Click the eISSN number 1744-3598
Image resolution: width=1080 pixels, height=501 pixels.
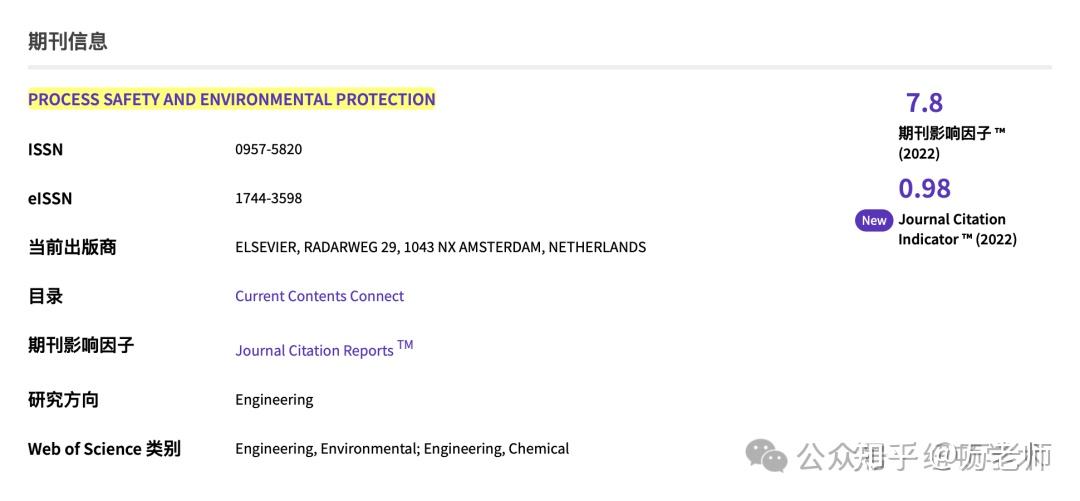pos(268,198)
